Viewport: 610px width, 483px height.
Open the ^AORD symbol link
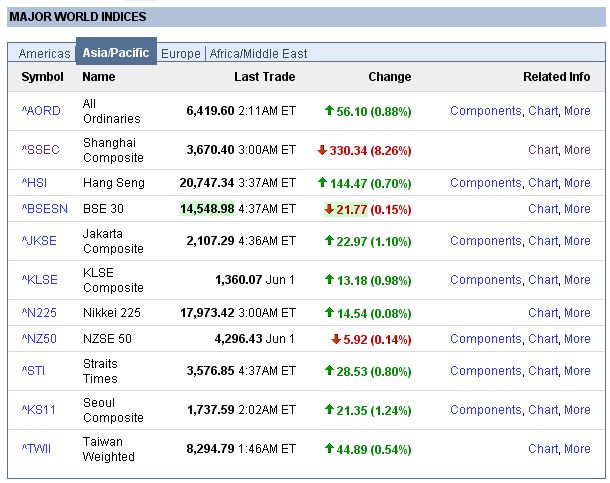point(41,111)
